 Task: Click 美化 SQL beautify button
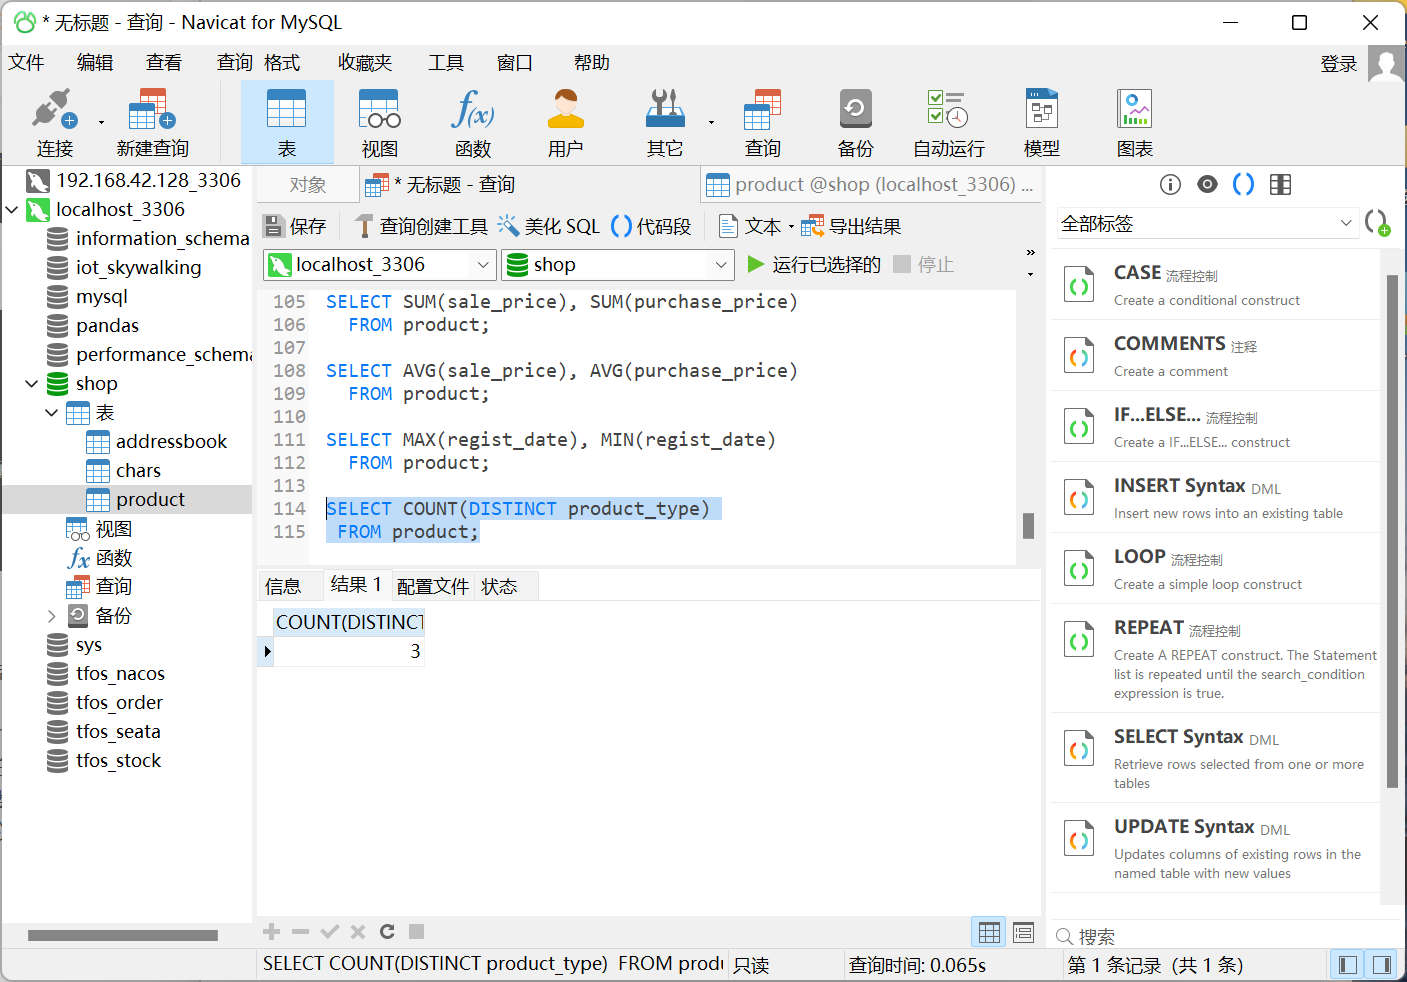click(x=549, y=227)
